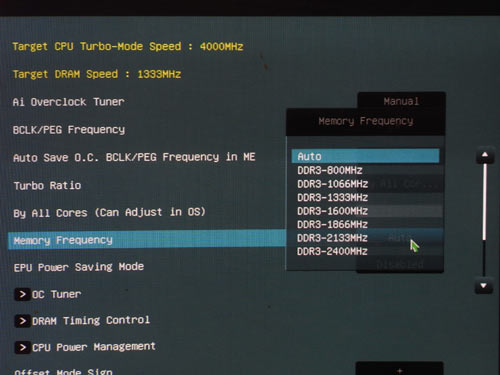Click the scroll up arrow button

pos(485,155)
